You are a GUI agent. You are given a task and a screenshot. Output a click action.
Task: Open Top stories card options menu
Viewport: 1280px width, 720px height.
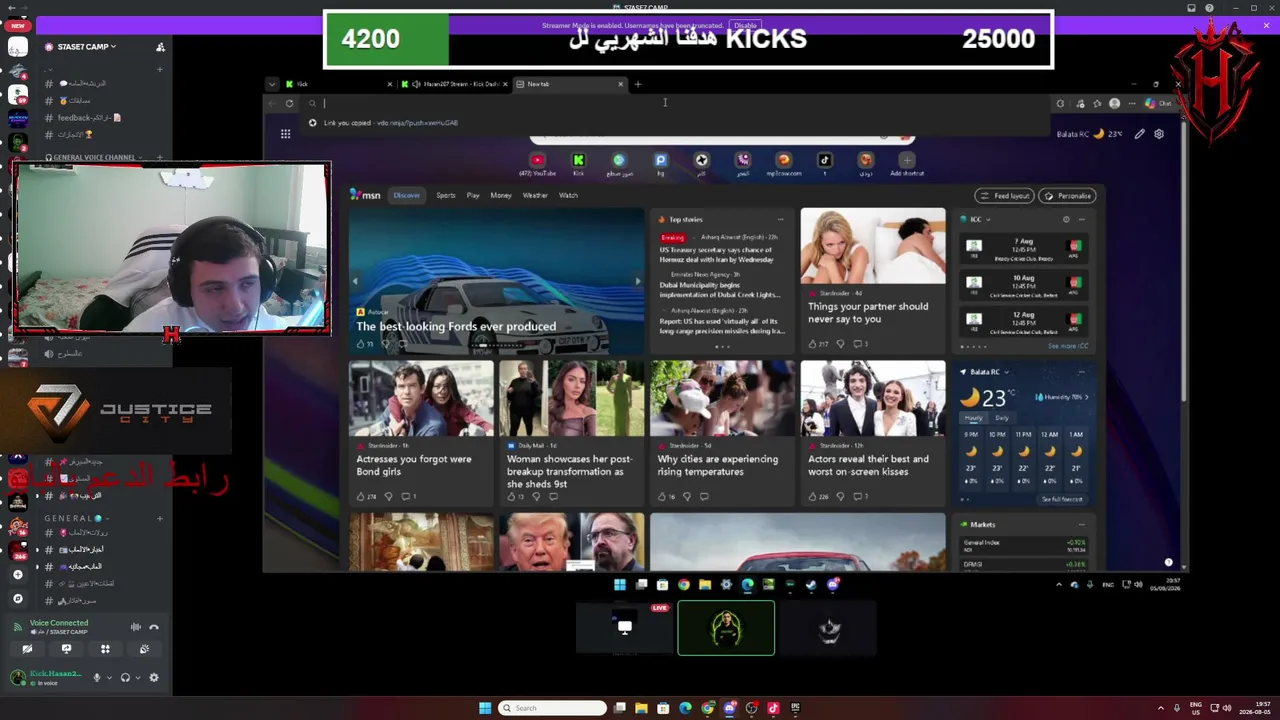[780, 219]
